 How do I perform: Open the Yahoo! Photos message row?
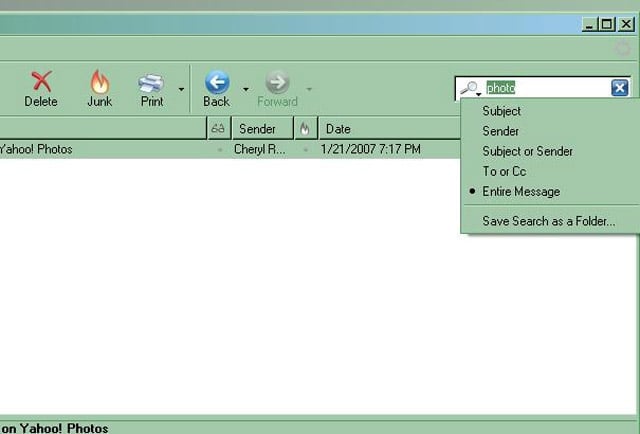(x=230, y=149)
